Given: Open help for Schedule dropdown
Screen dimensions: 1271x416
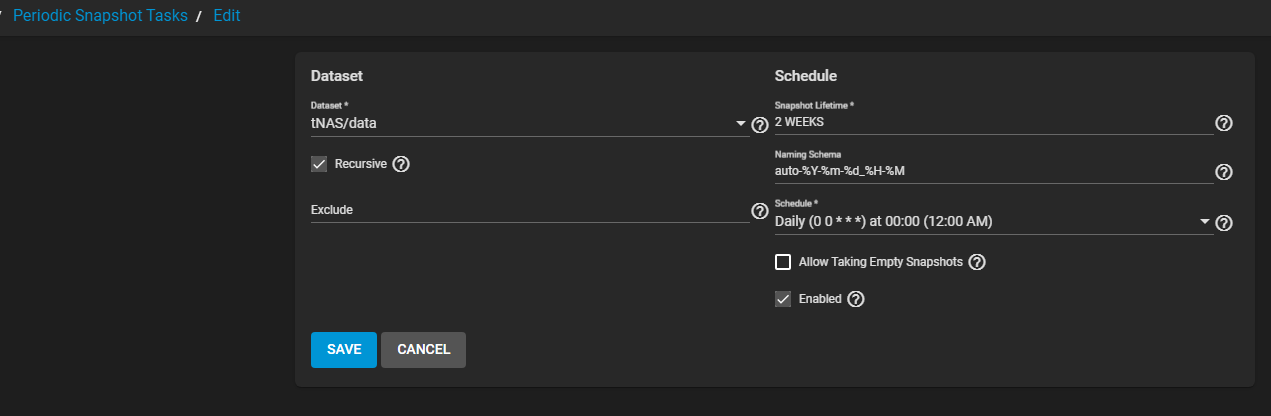Looking at the screenshot, I should pos(1223,223).
